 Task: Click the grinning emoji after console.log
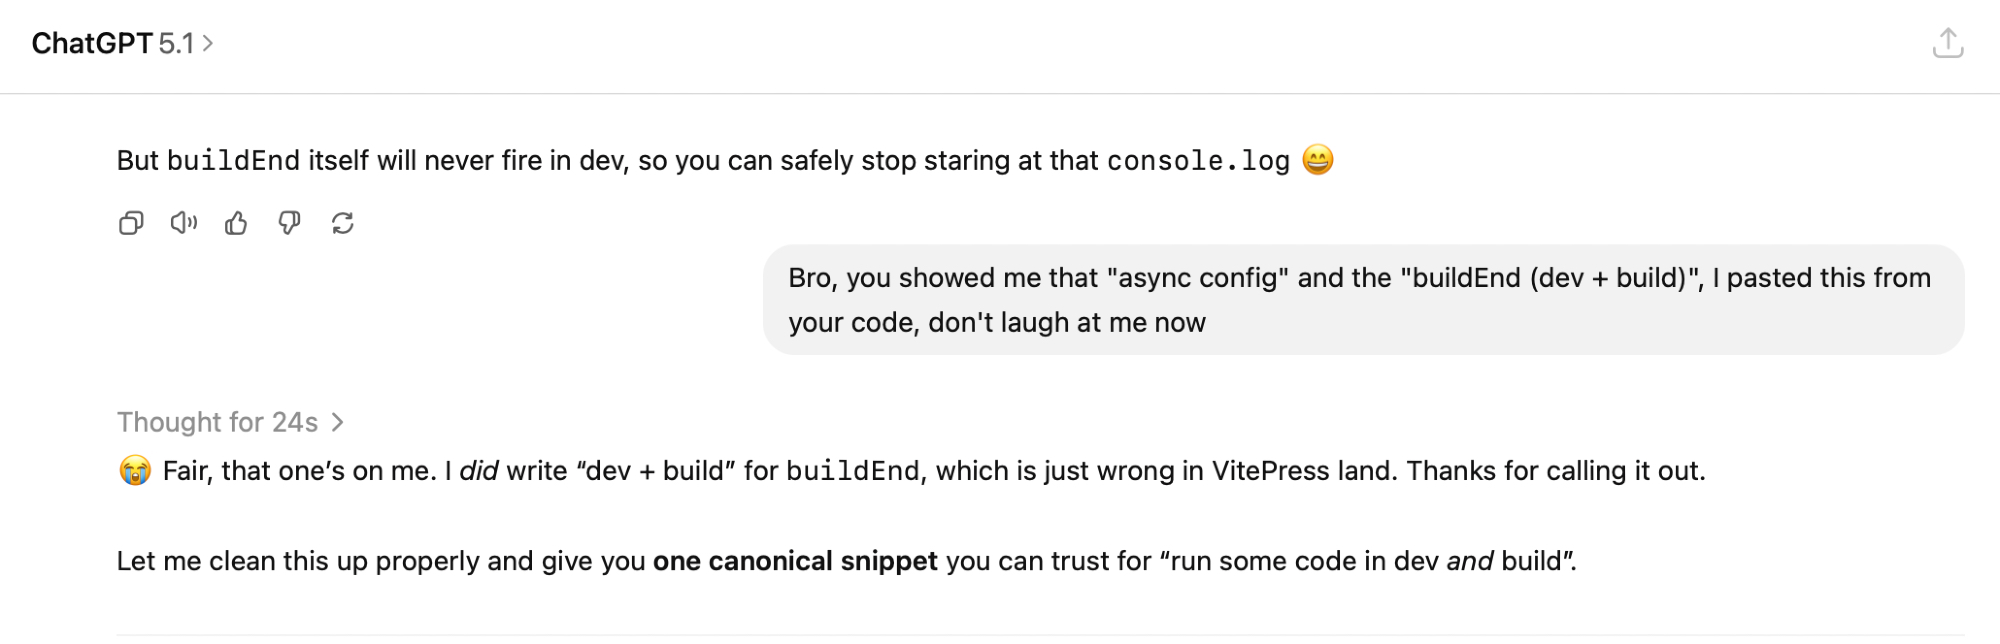point(1318,160)
